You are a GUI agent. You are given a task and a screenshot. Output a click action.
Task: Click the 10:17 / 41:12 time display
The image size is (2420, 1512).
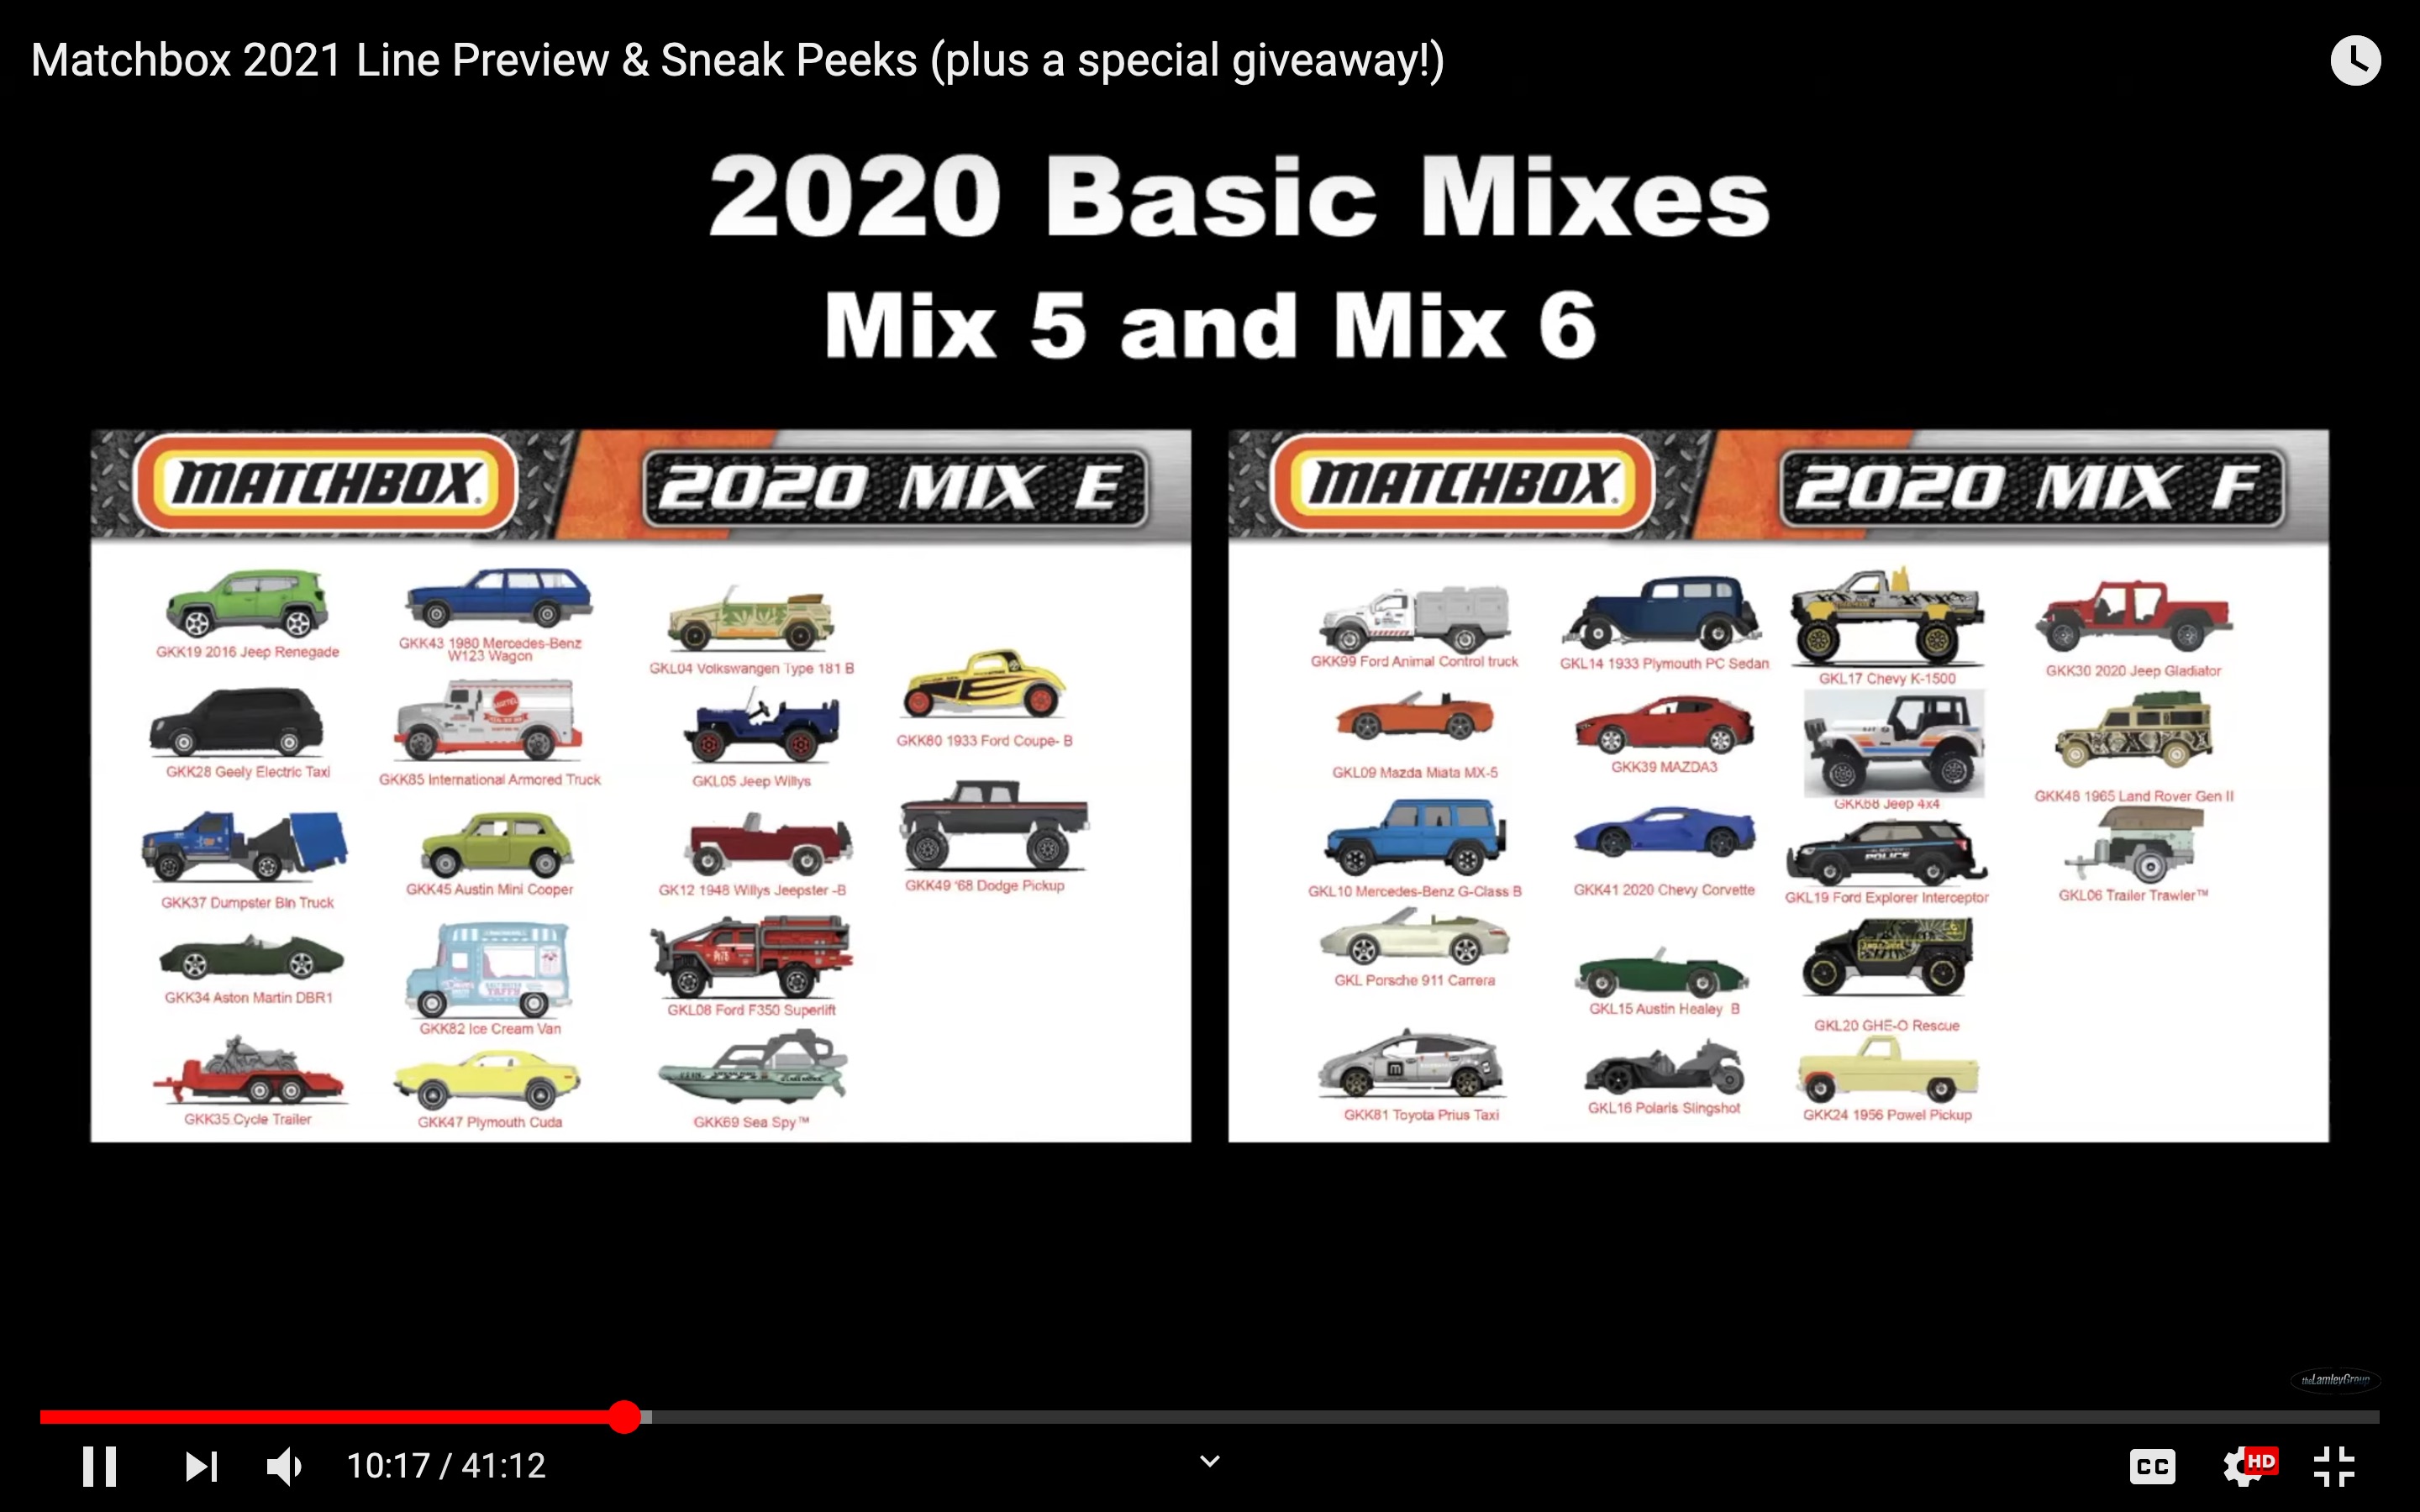[x=446, y=1466]
